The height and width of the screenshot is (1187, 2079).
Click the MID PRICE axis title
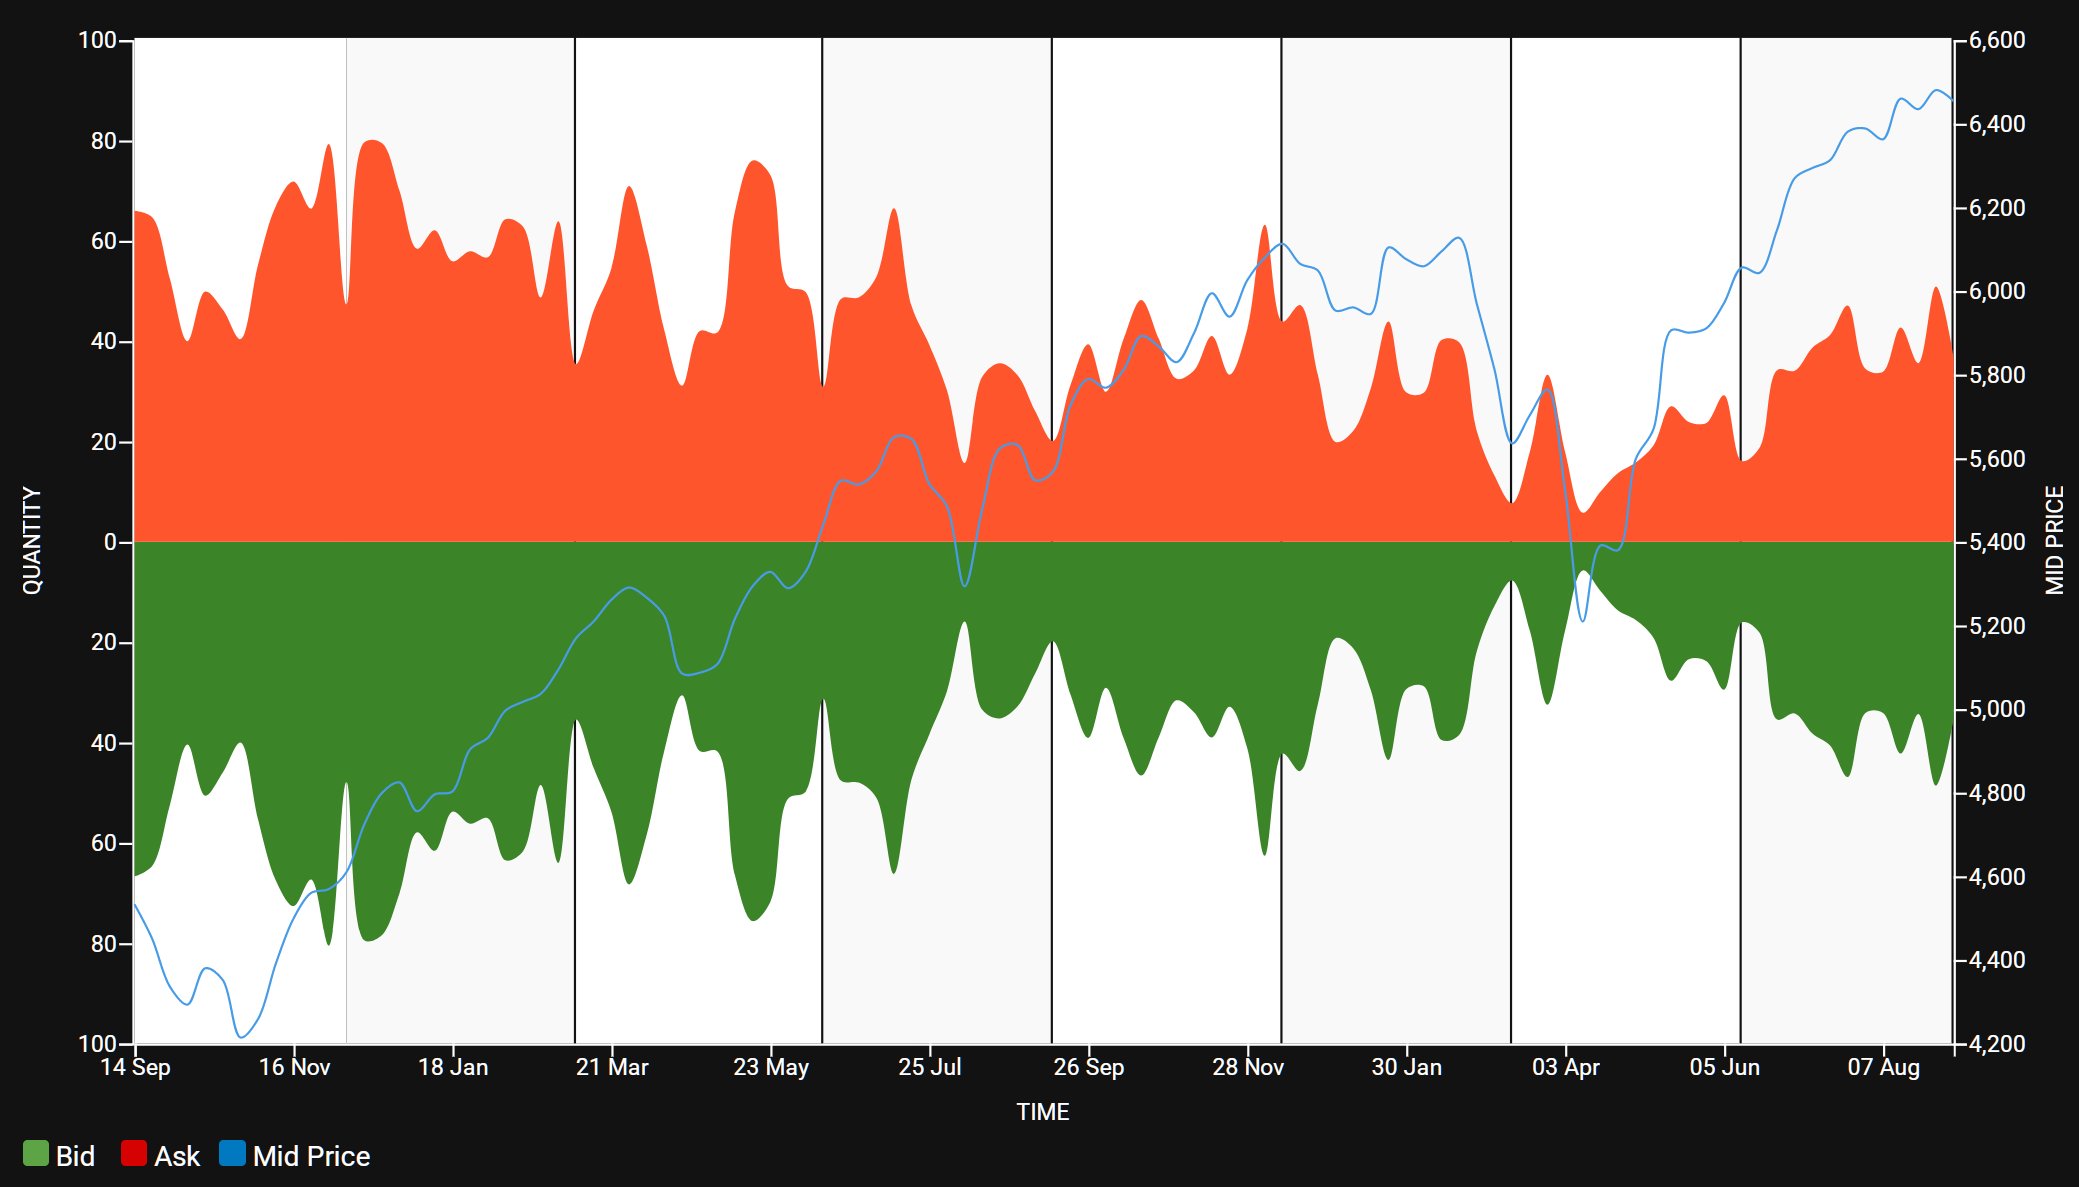pos(2054,541)
